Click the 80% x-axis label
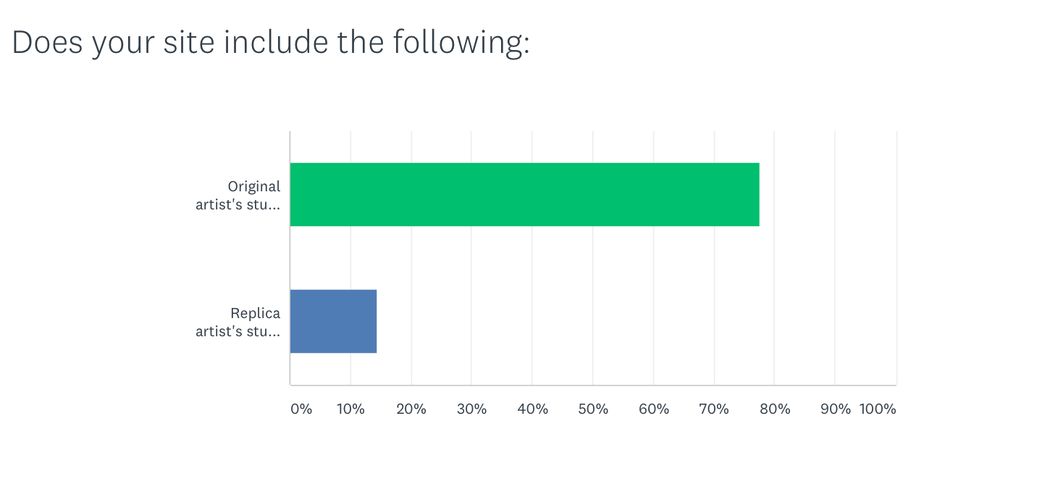The height and width of the screenshot is (479, 1050). tap(775, 409)
